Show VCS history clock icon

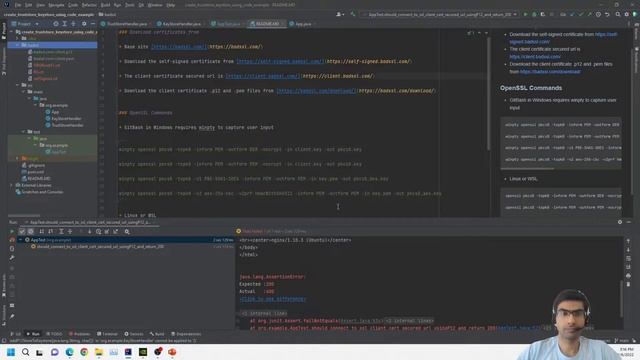[598, 14]
